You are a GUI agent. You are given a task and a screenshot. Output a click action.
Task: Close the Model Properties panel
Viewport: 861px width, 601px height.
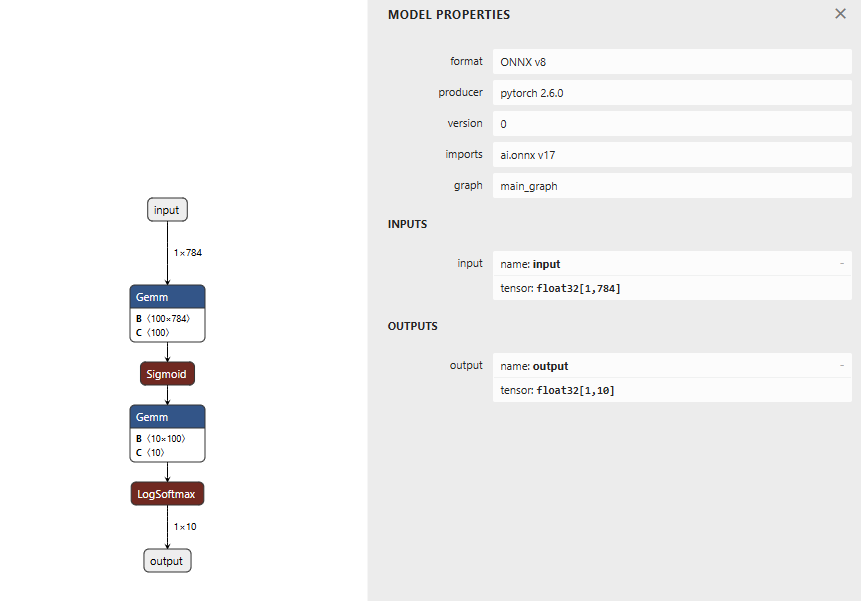[840, 14]
